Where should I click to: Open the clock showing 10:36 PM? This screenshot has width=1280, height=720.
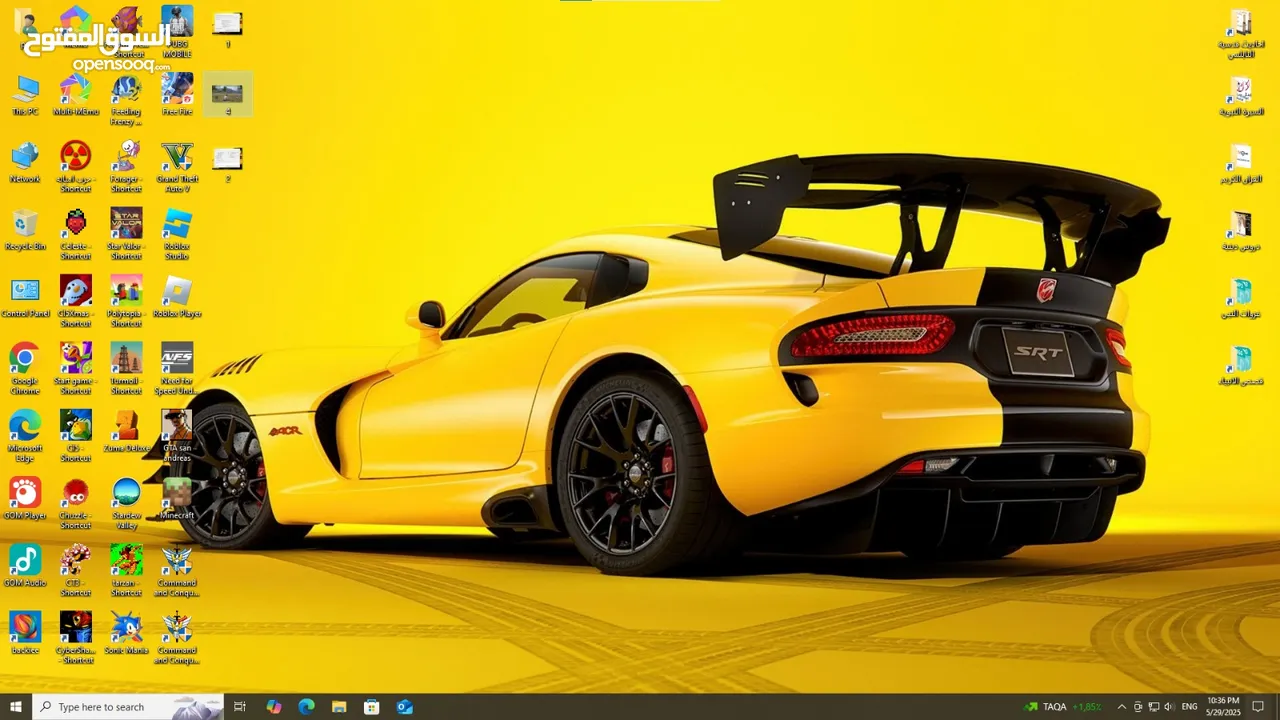click(x=1223, y=707)
